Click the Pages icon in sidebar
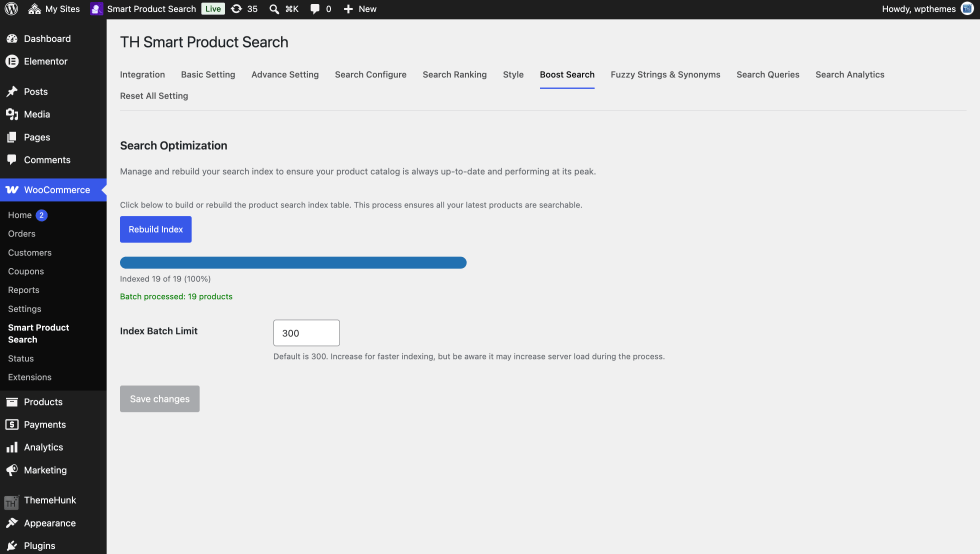The width and height of the screenshot is (980, 554). tap(12, 137)
